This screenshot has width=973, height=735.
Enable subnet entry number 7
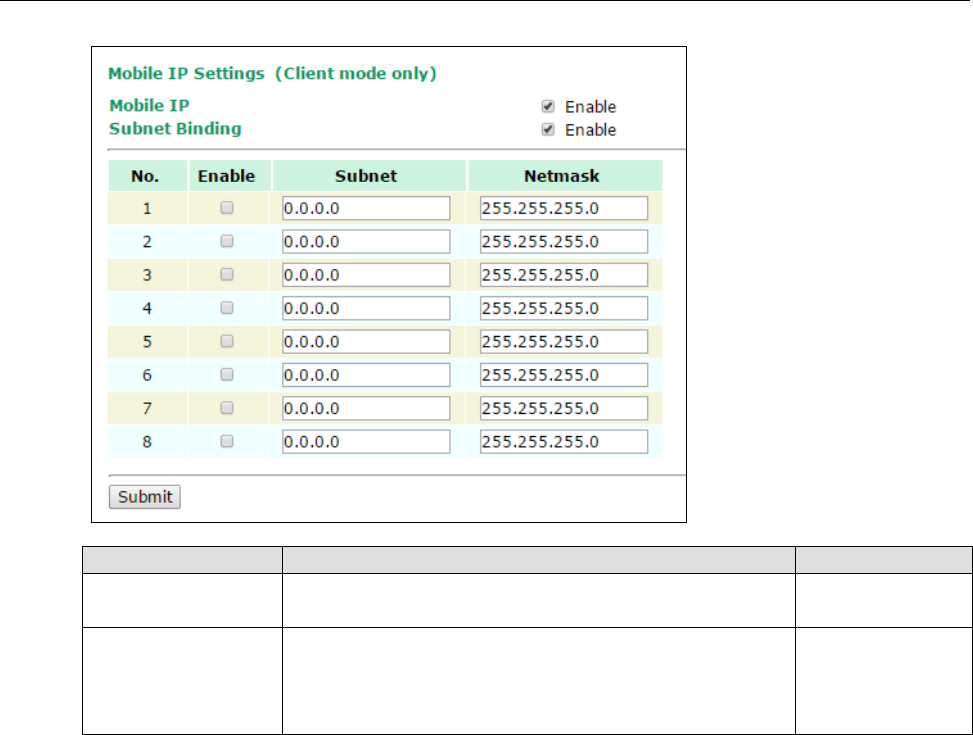[x=227, y=407]
